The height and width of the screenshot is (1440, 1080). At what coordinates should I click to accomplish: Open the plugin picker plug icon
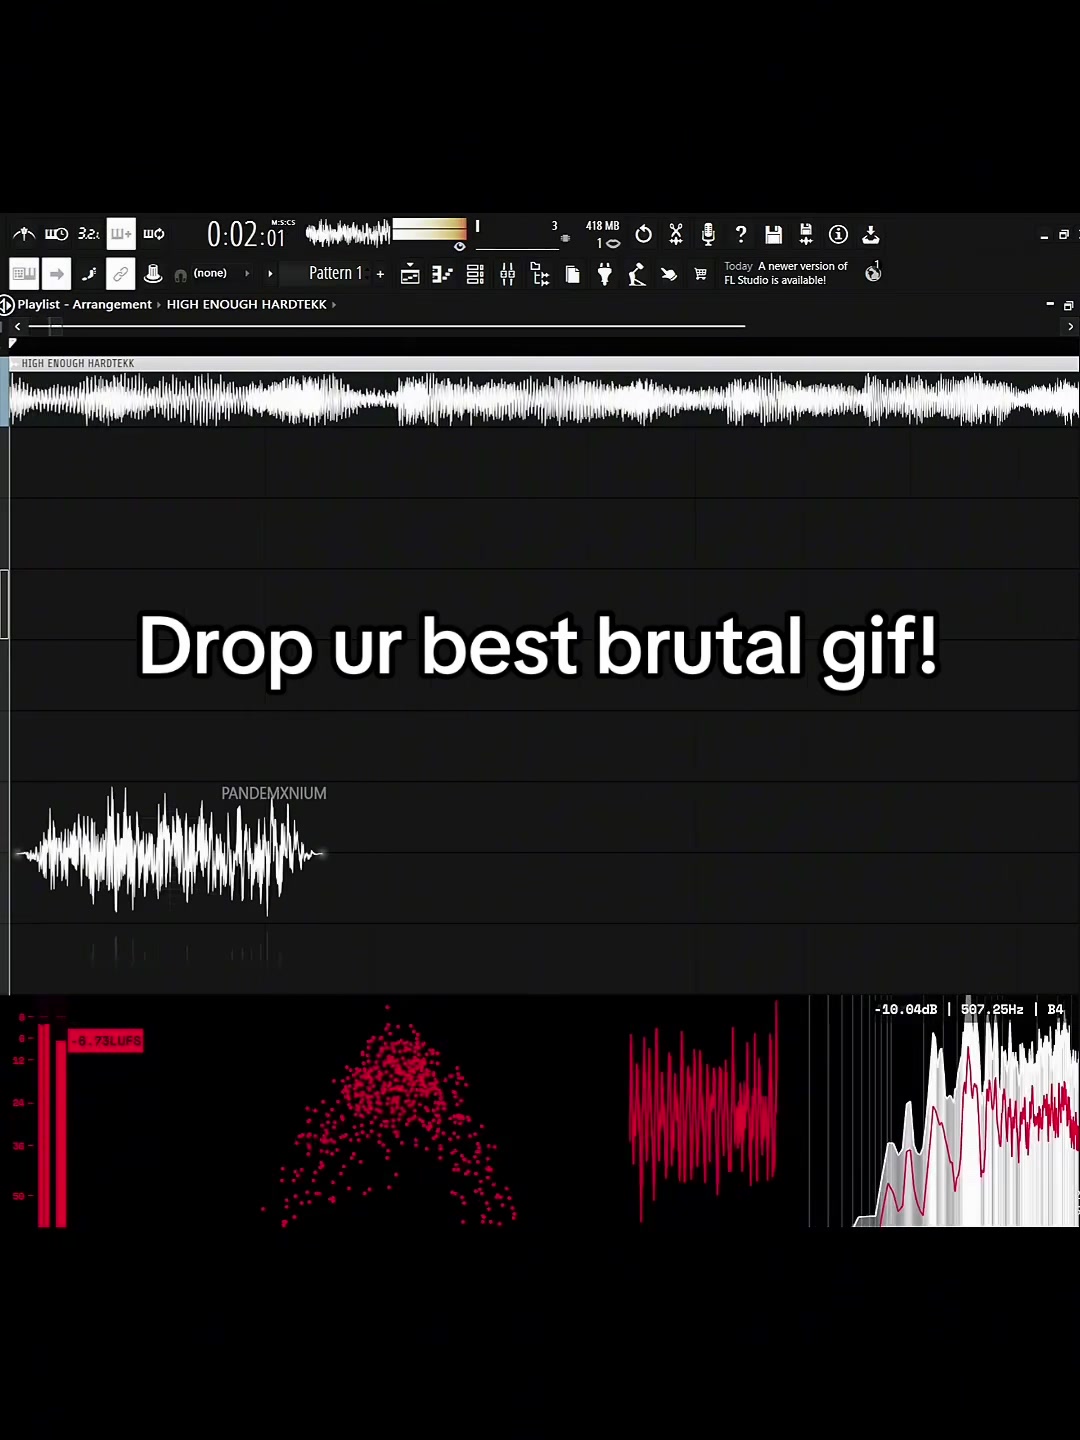(605, 274)
